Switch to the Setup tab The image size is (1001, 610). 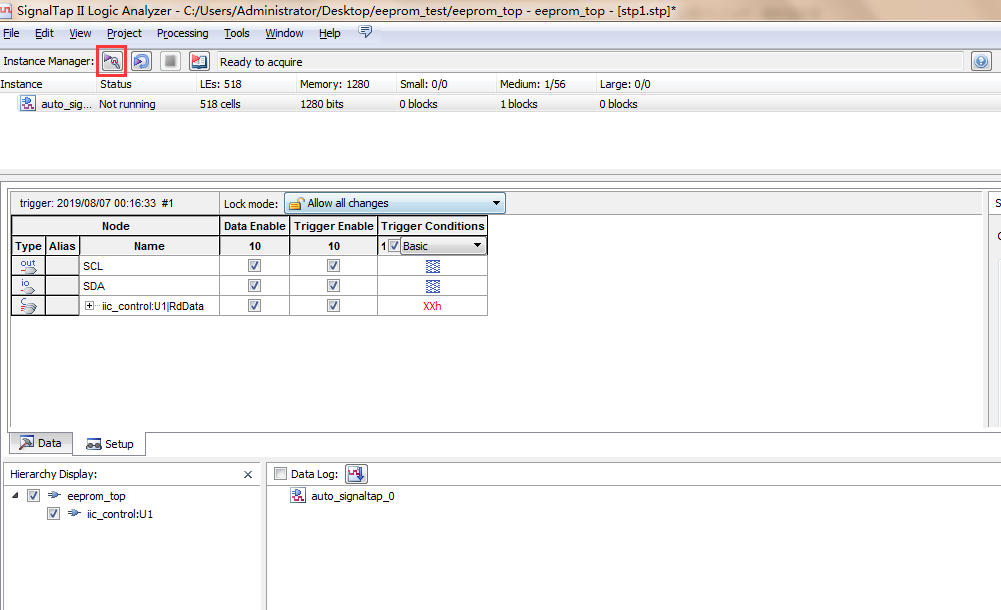pos(110,444)
